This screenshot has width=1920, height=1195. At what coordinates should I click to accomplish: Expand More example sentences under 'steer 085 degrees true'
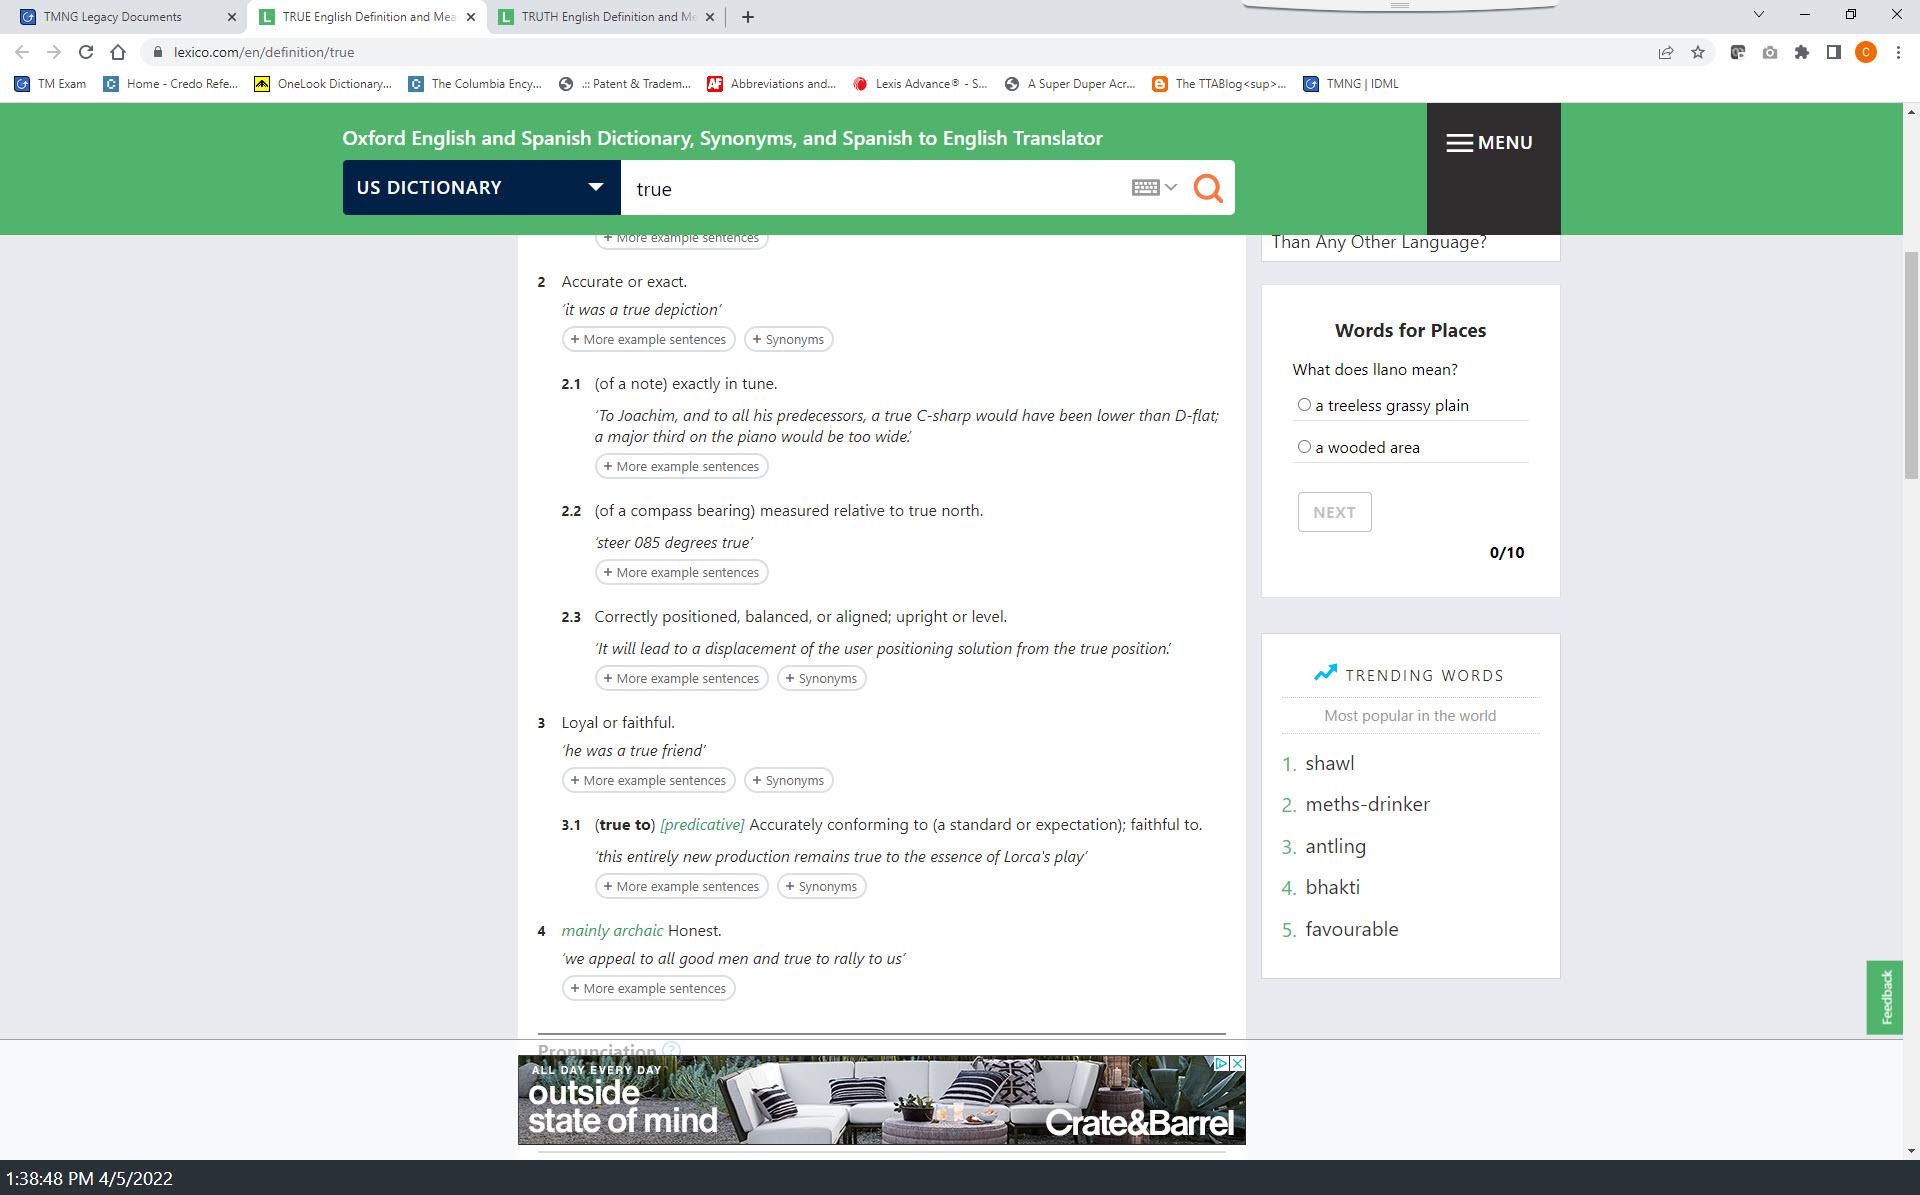pos(681,573)
